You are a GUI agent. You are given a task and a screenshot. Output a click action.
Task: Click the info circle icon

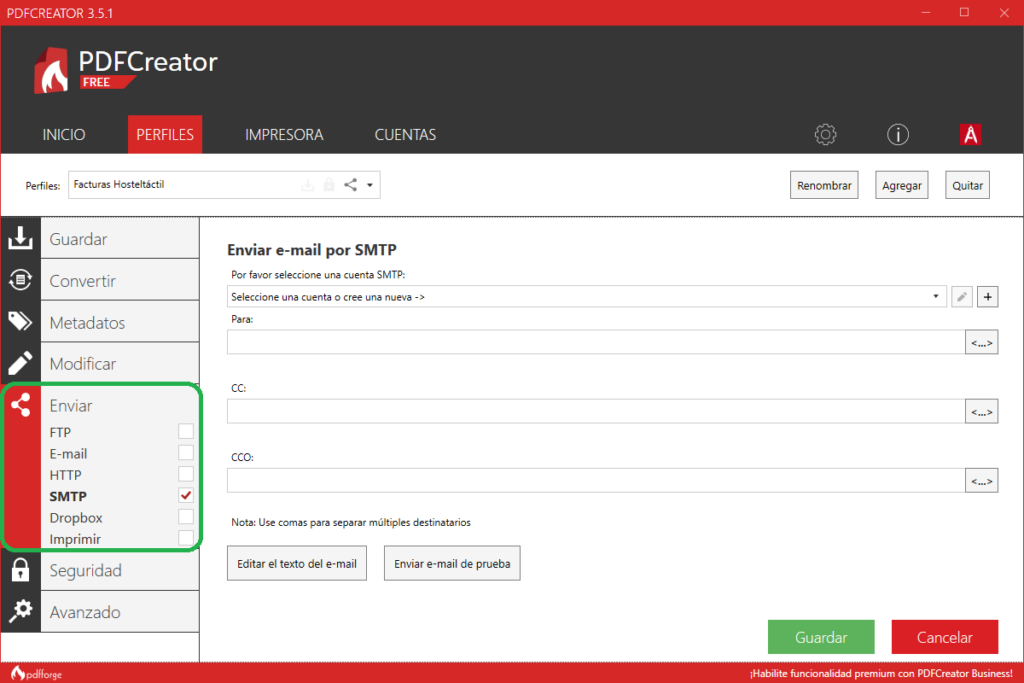tap(898, 135)
